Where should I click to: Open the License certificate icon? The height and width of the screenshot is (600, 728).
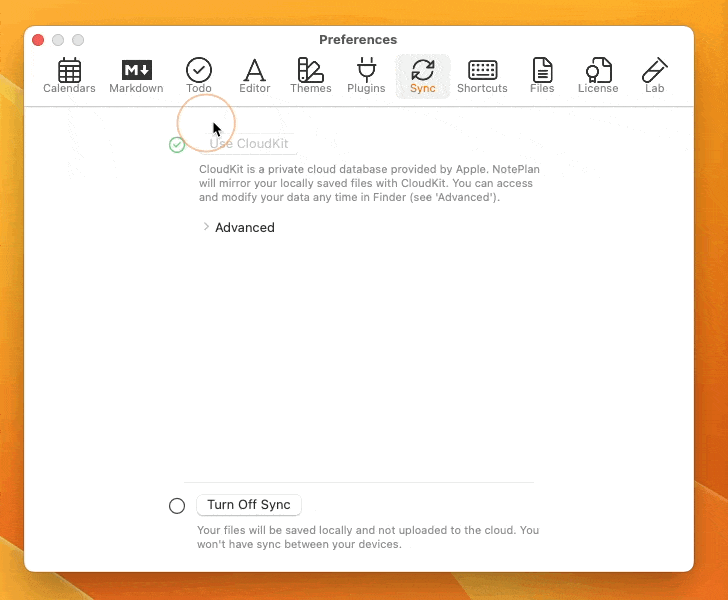[598, 70]
